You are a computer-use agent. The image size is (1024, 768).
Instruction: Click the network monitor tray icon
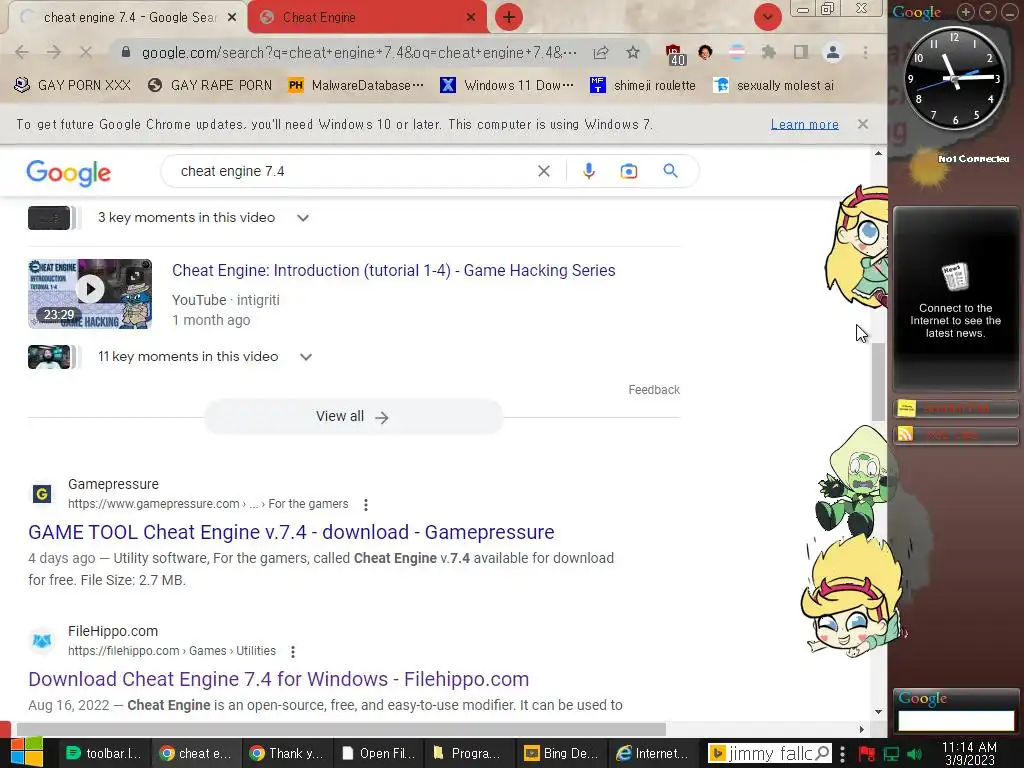891,754
